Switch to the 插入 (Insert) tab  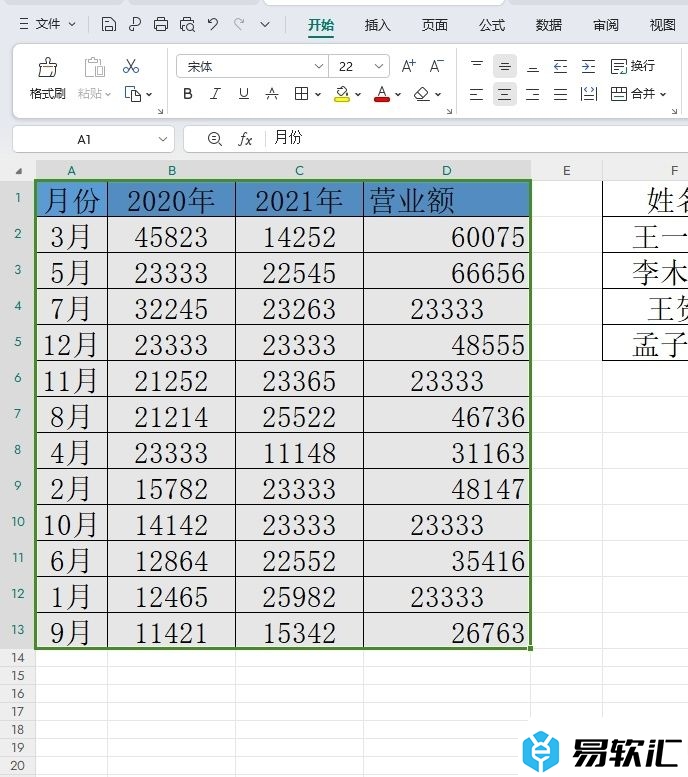click(378, 25)
